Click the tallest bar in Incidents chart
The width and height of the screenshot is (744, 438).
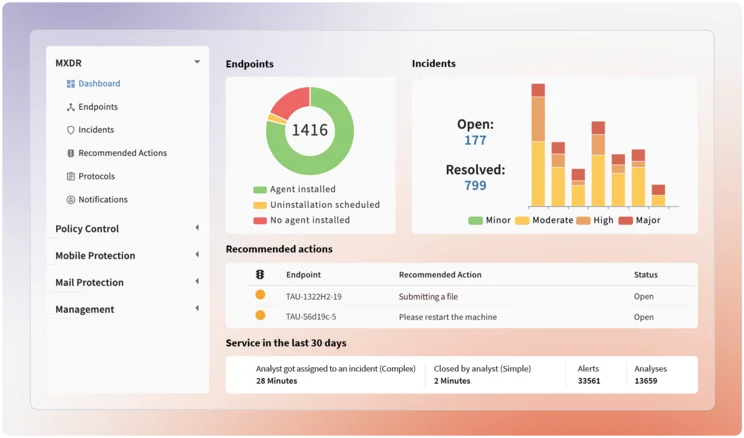click(x=538, y=145)
